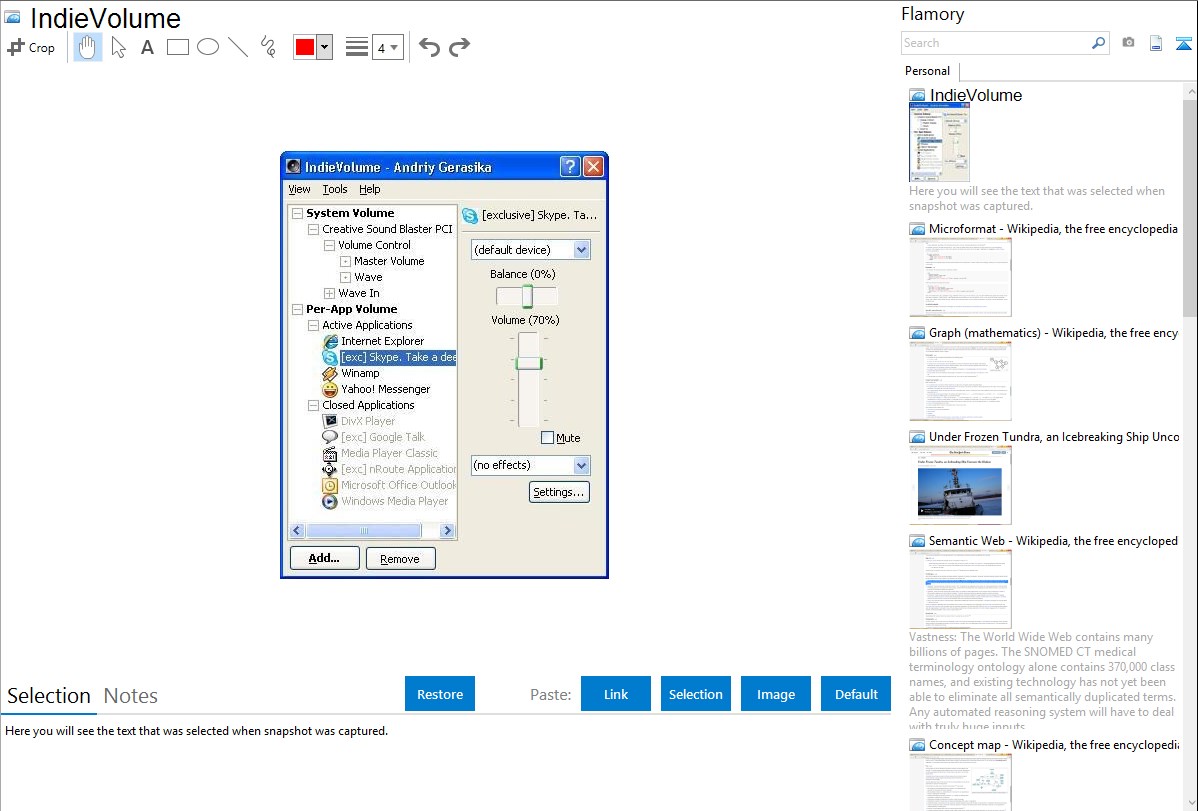Click the tree's right scroll arrow

click(x=448, y=530)
